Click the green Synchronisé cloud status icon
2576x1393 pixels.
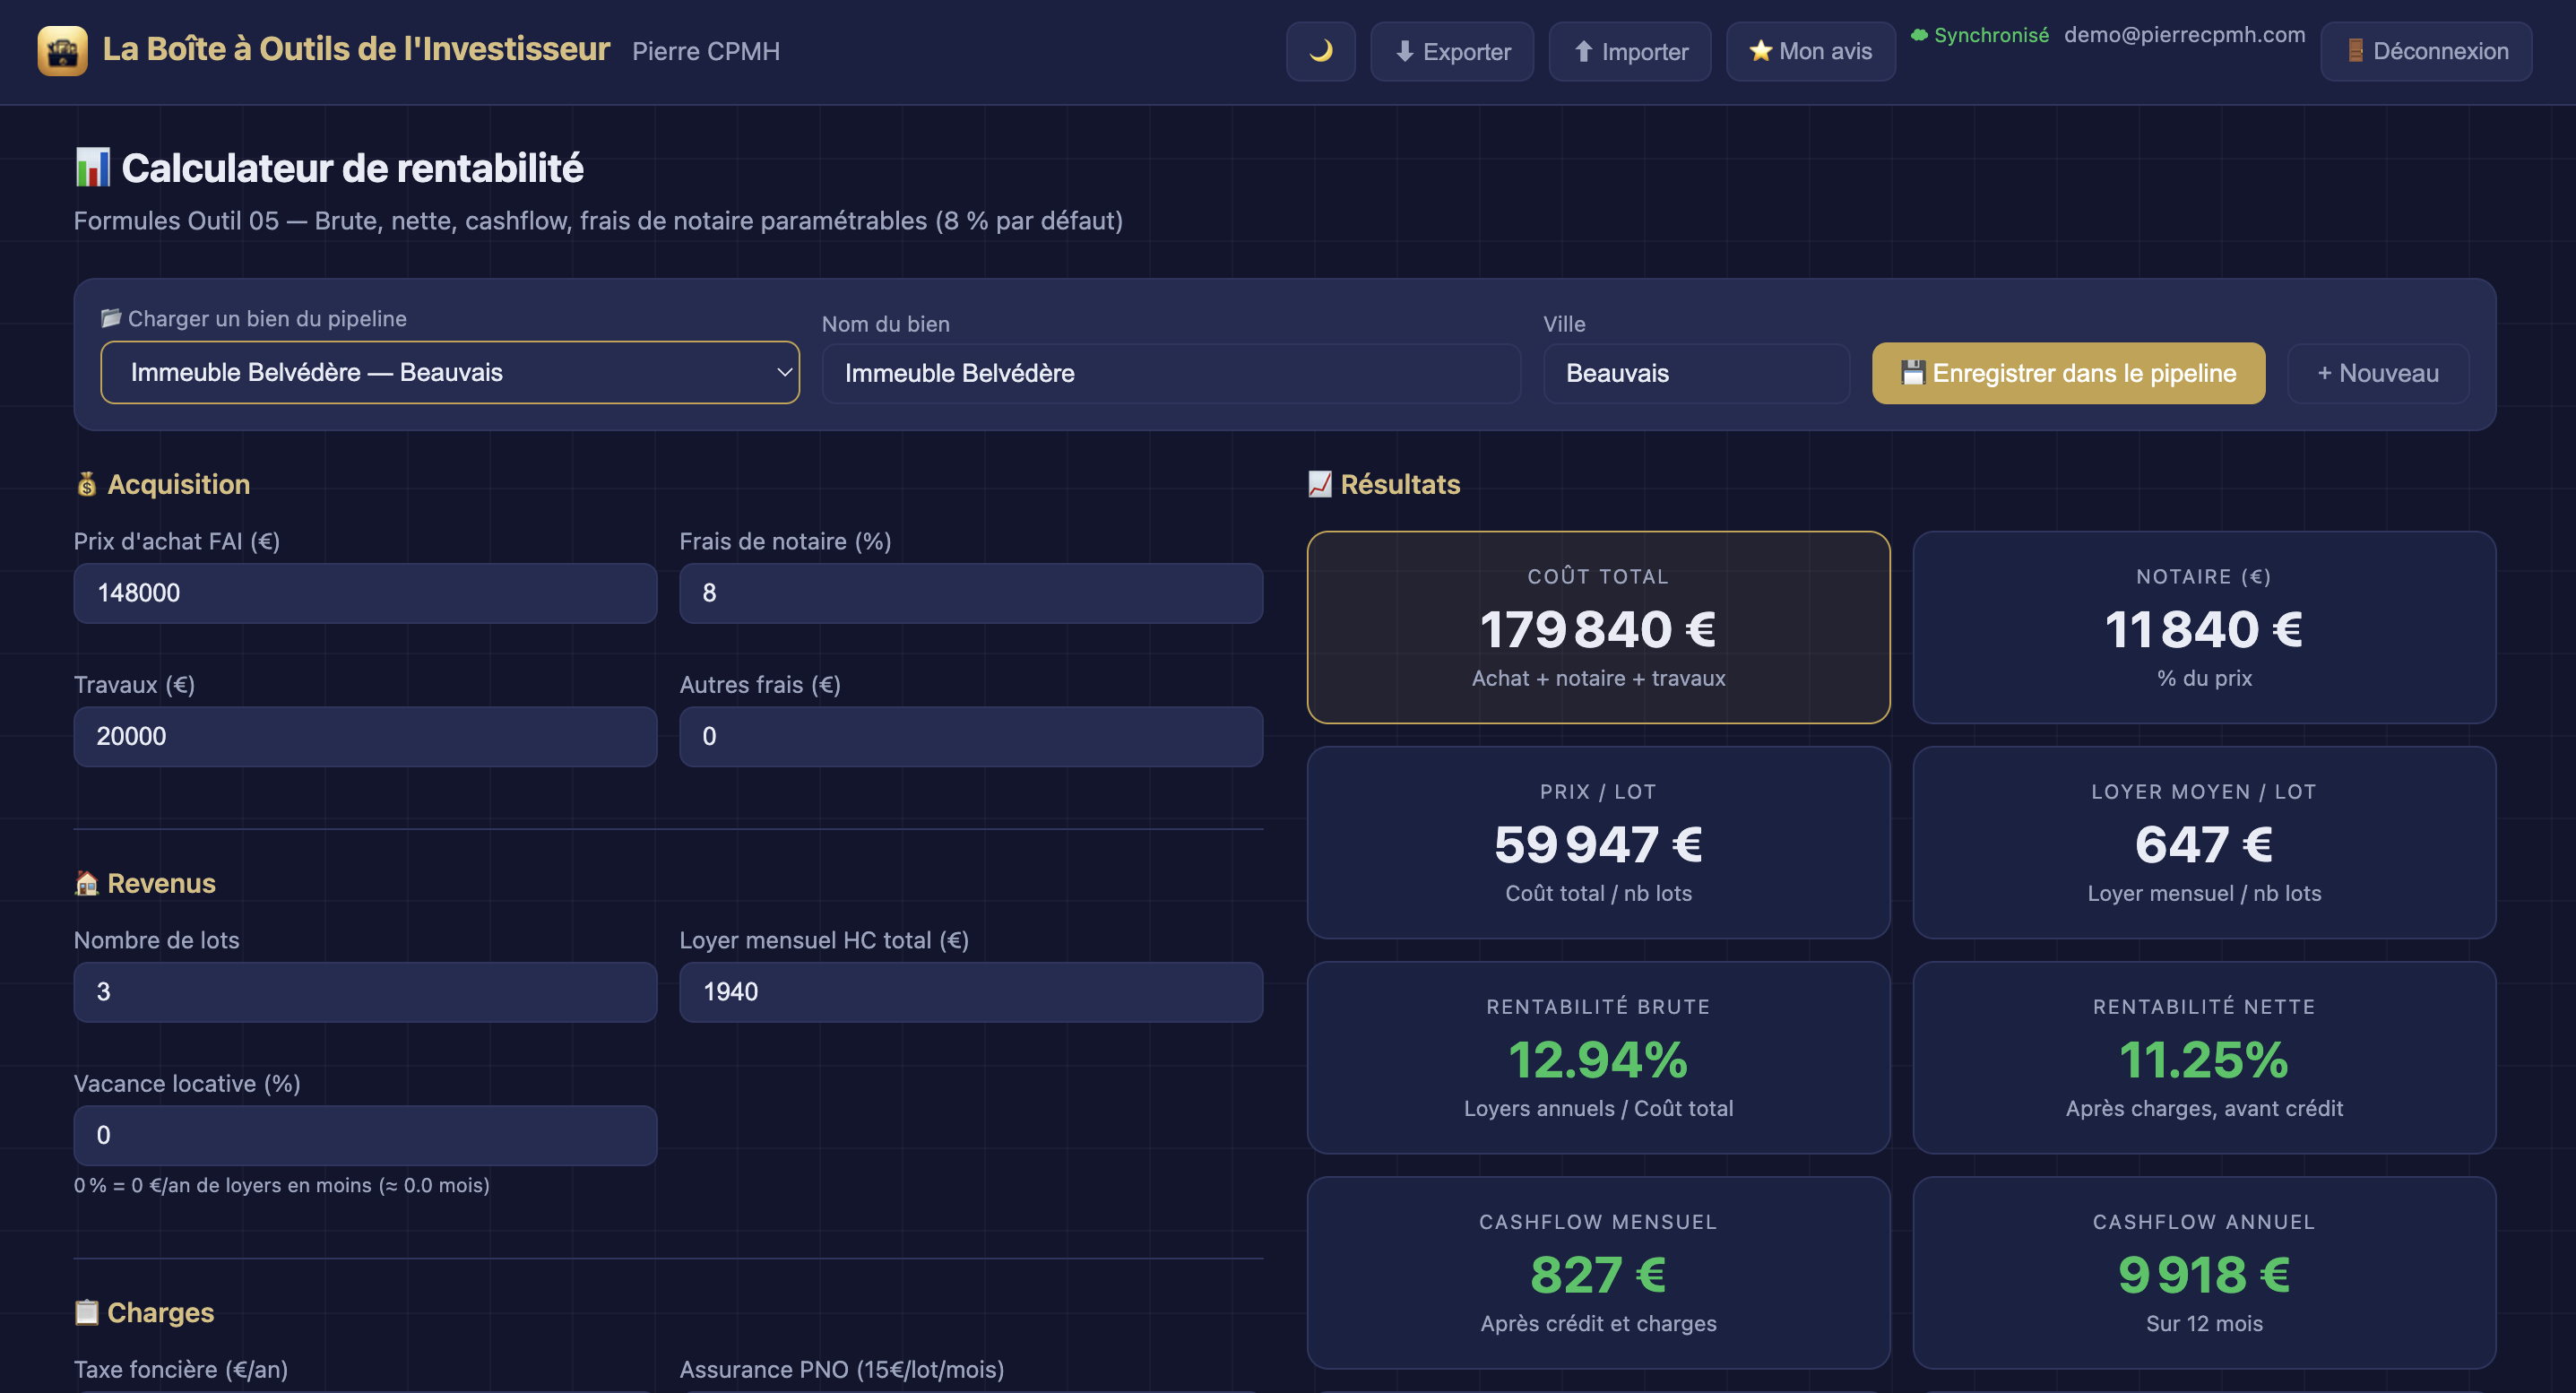[1919, 35]
